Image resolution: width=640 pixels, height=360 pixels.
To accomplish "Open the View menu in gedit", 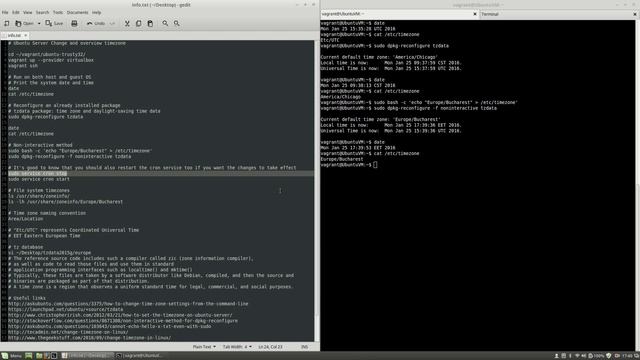I will (27, 12).
